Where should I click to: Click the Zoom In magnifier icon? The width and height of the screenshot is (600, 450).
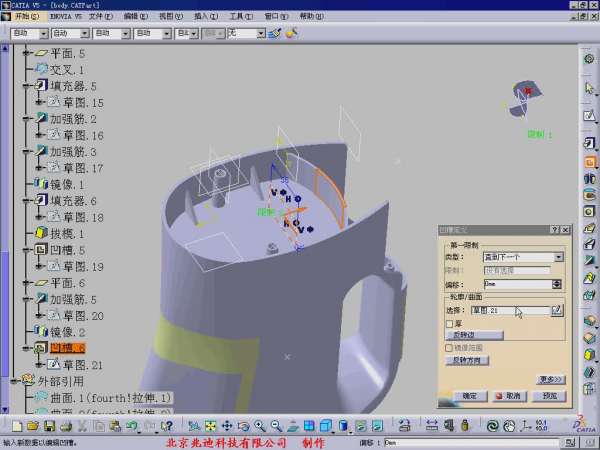point(259,426)
